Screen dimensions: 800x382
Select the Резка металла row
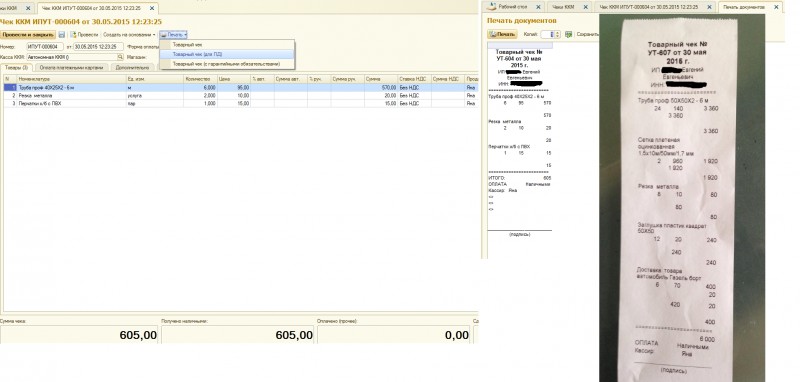pos(240,95)
